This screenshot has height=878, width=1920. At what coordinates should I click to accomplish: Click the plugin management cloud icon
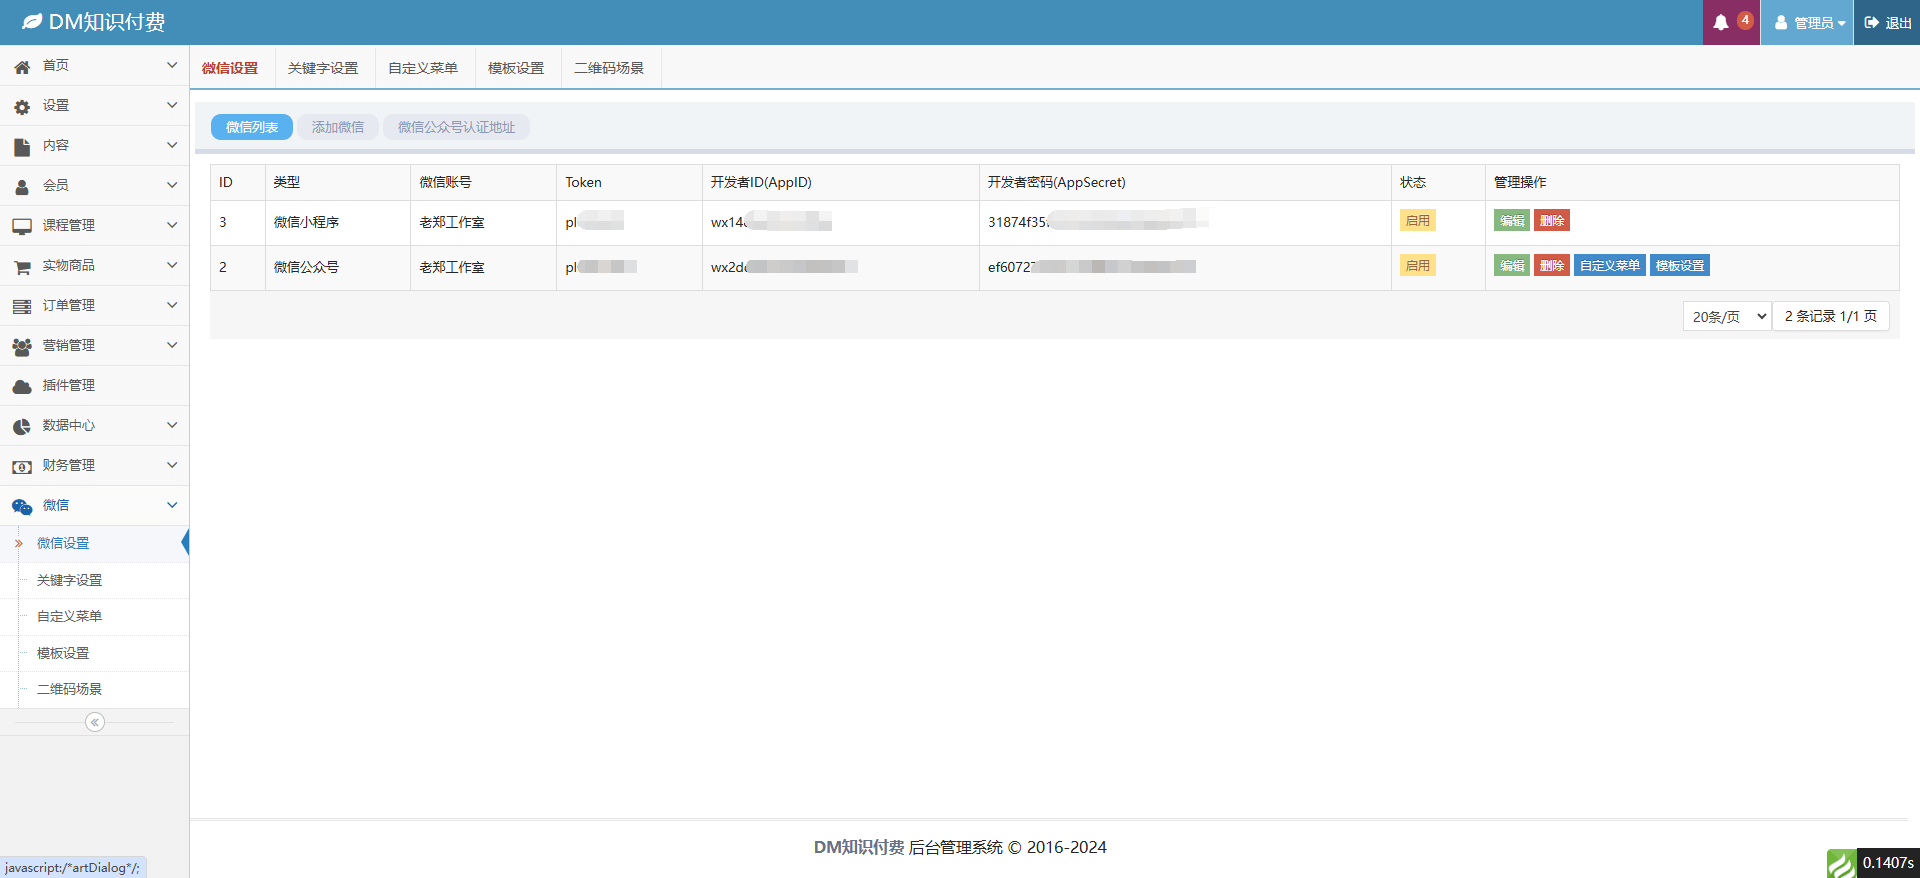tap(22, 387)
